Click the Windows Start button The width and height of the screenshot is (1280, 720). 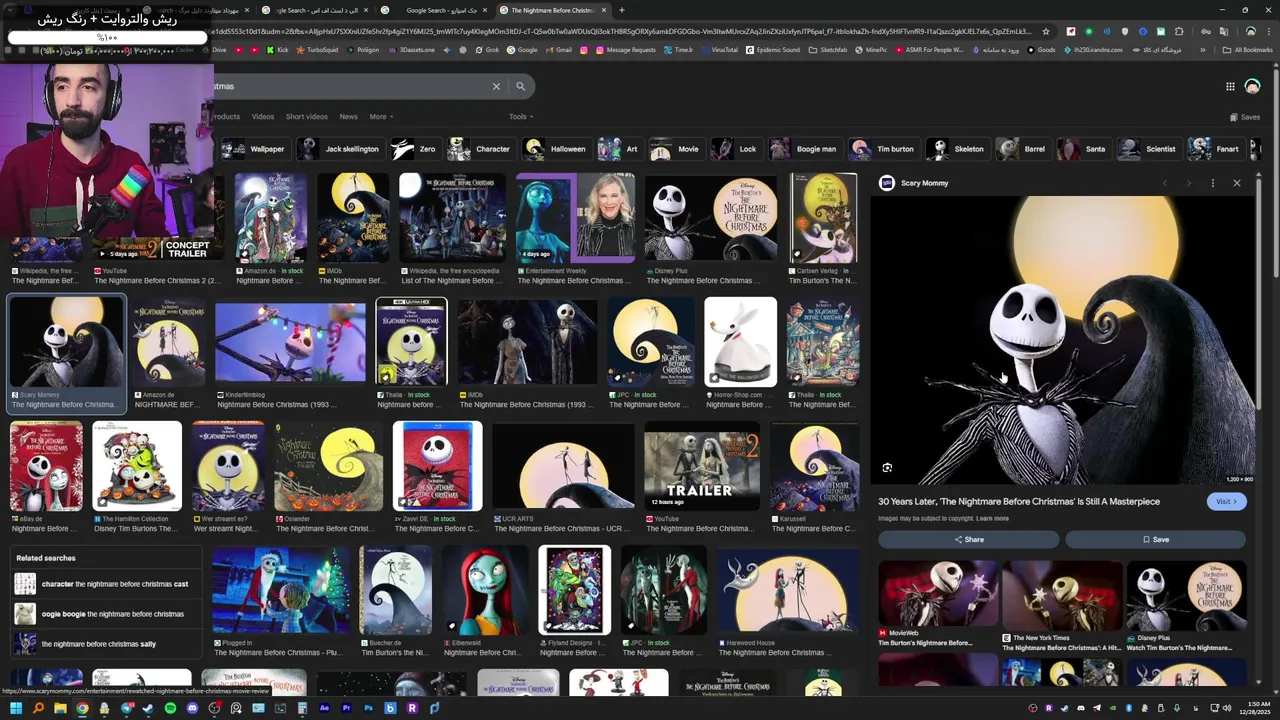(16, 708)
